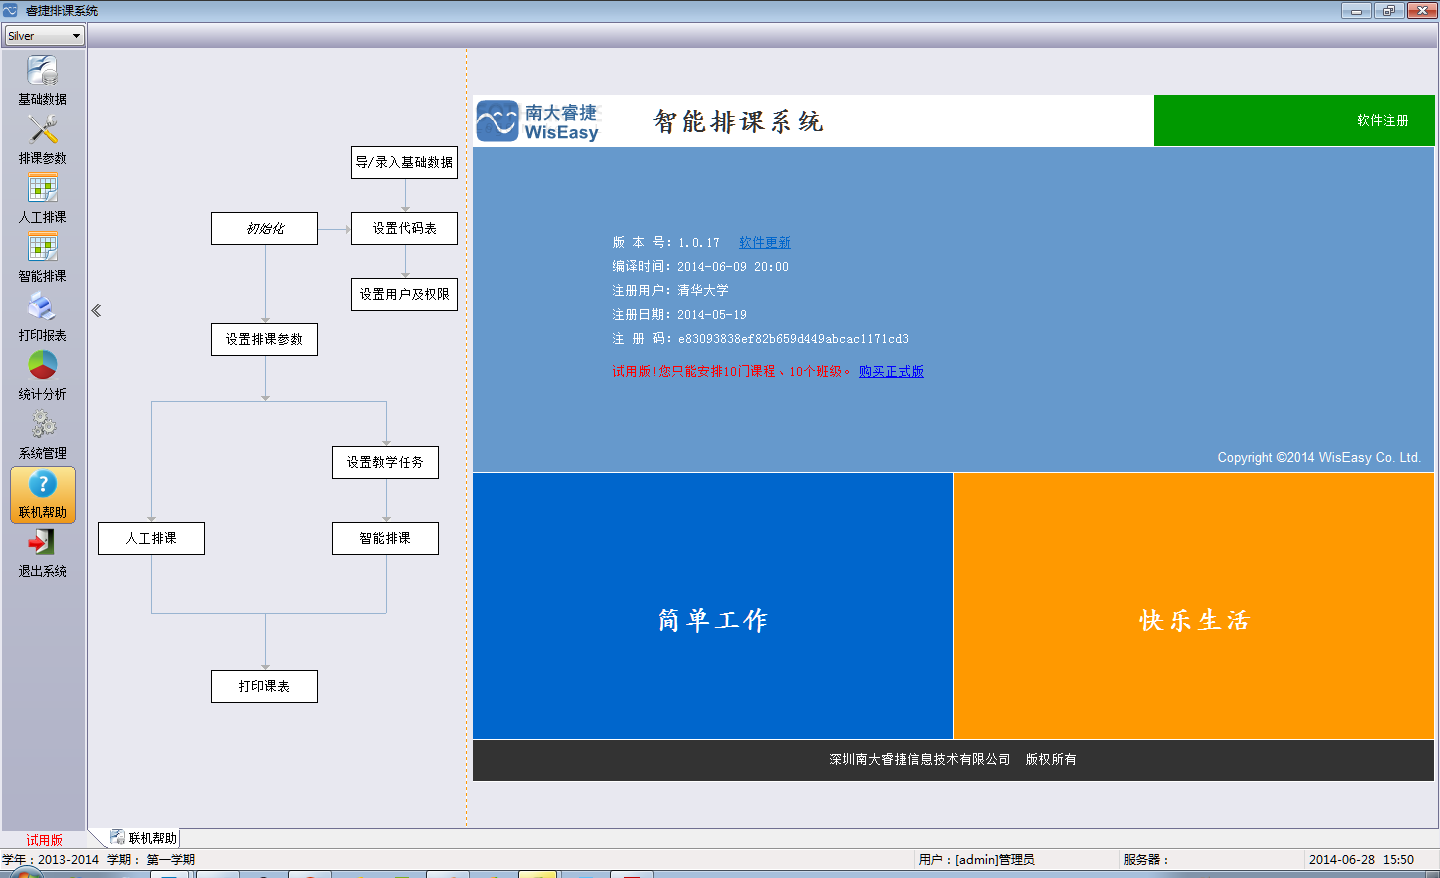
Task: Select the 设置教学任务 flowchart step
Action: point(385,462)
